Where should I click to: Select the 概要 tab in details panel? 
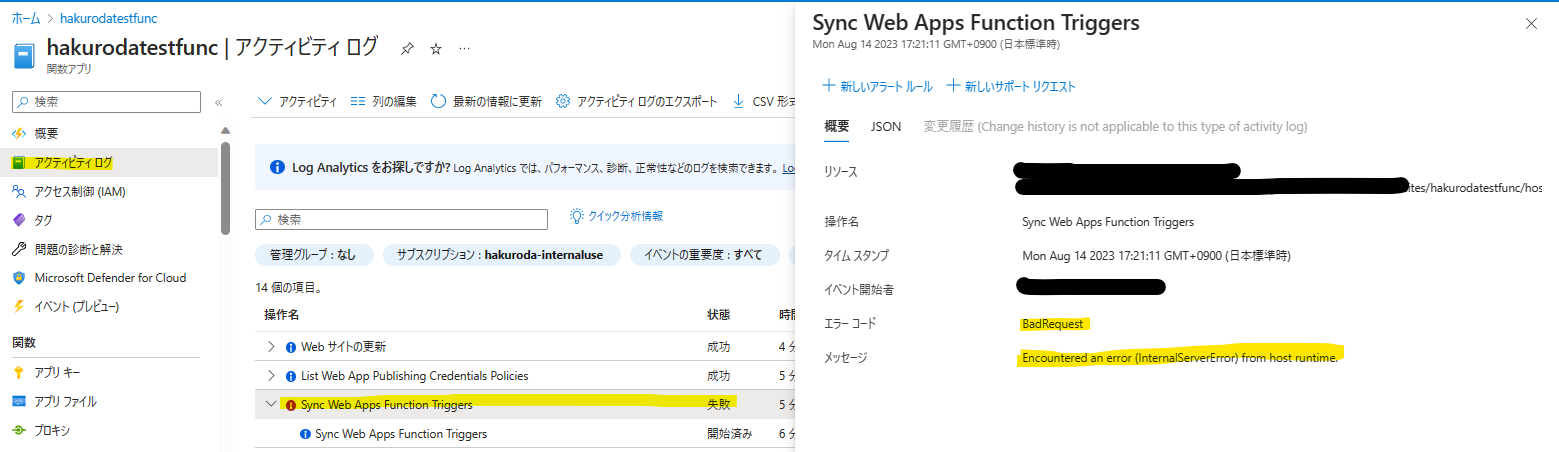[x=836, y=127]
